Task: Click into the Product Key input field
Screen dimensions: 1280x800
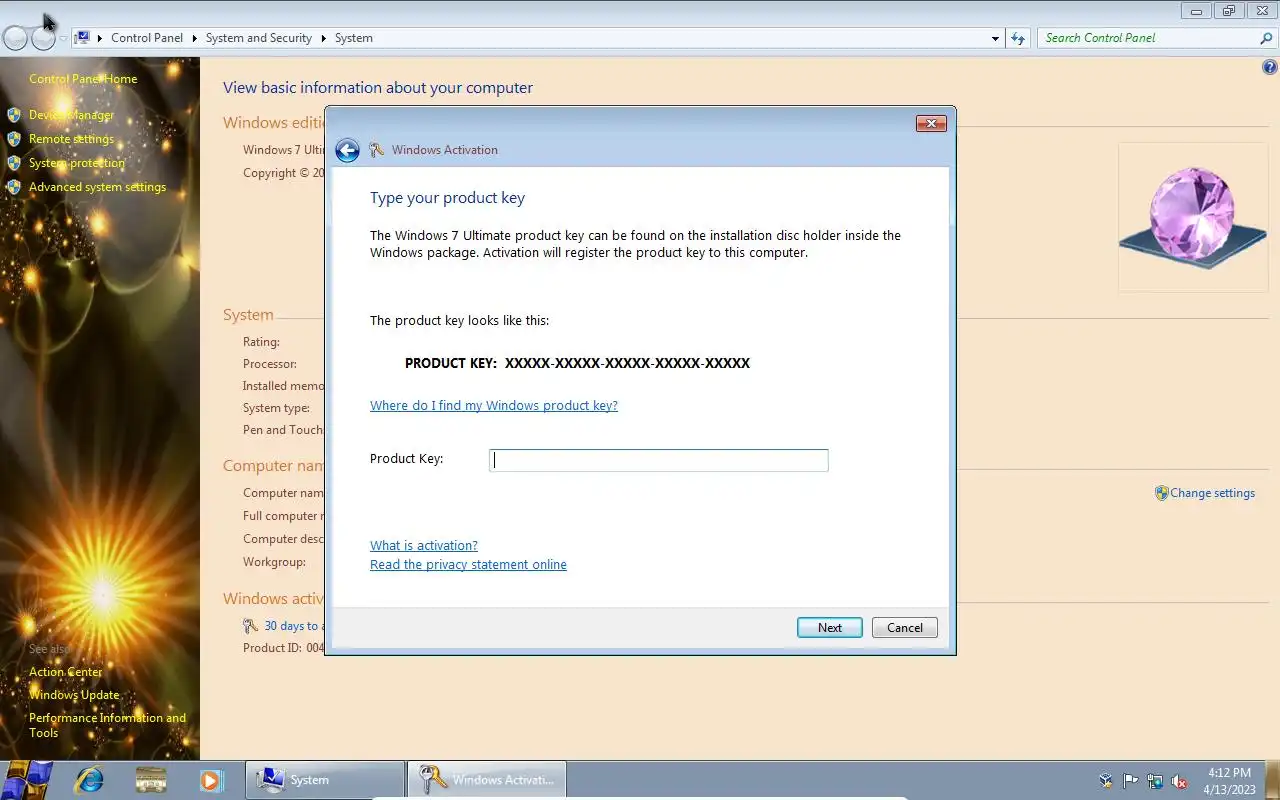Action: click(658, 460)
